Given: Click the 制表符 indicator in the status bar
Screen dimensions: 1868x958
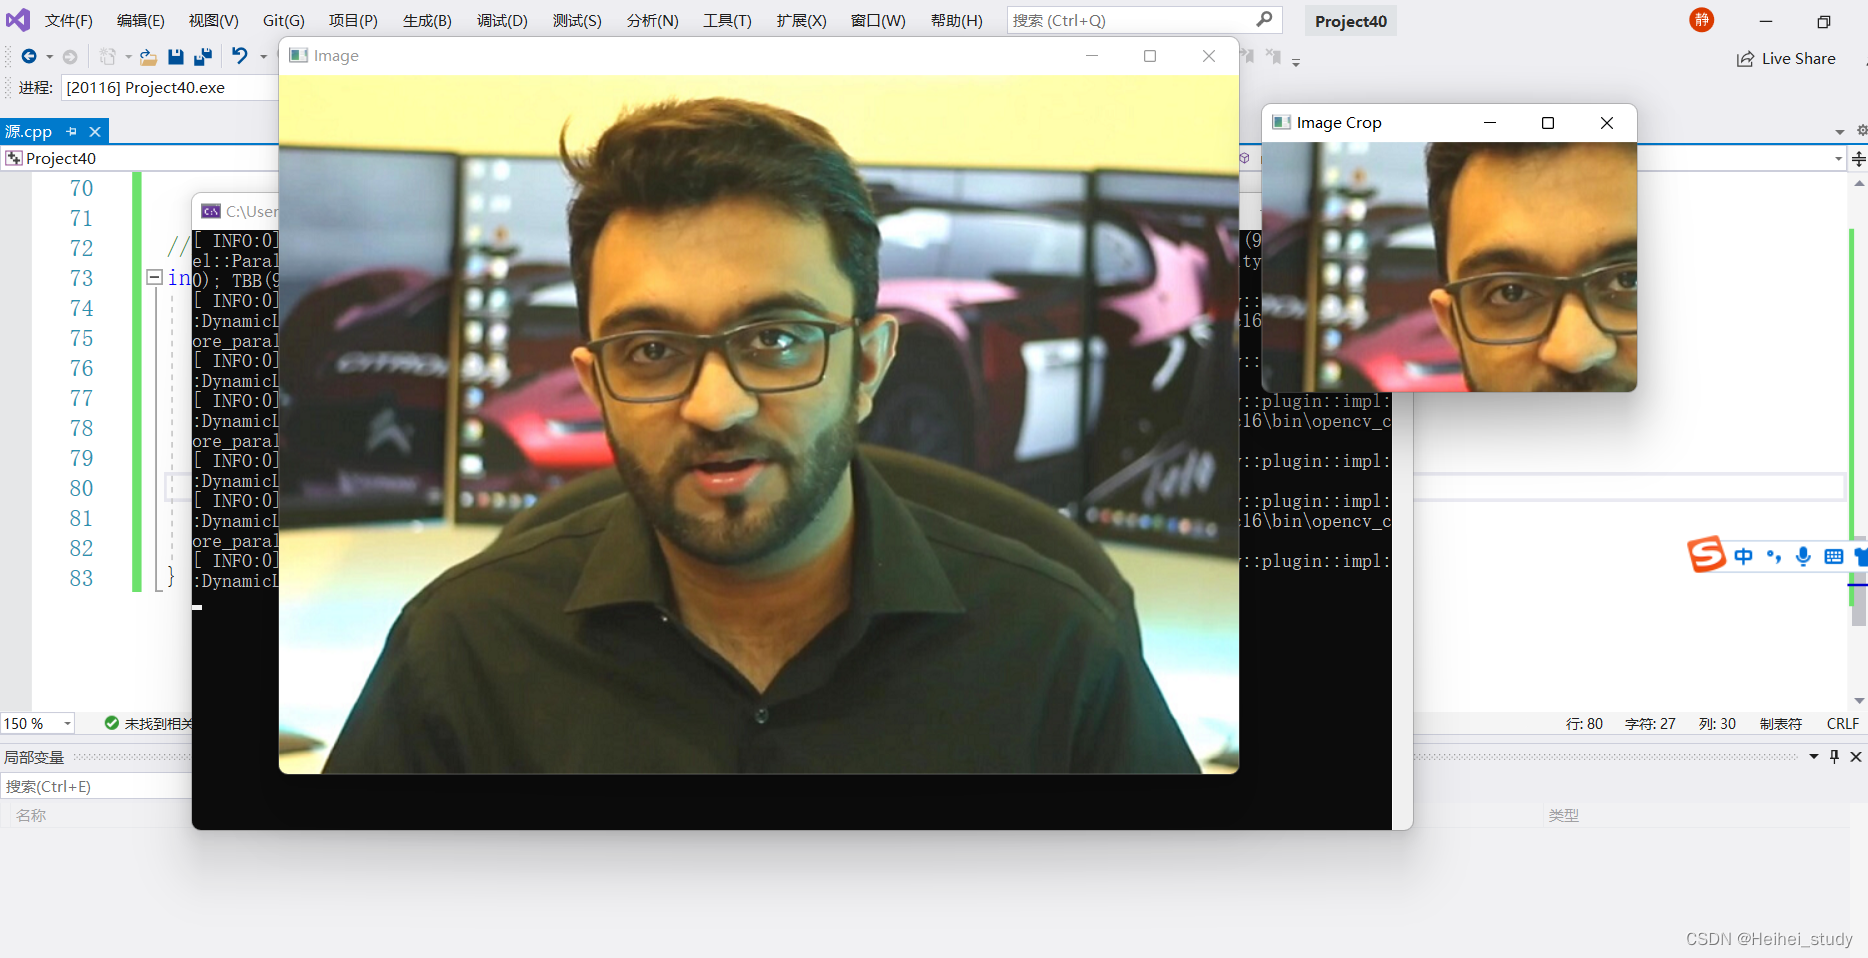Looking at the screenshot, I should click(x=1780, y=723).
